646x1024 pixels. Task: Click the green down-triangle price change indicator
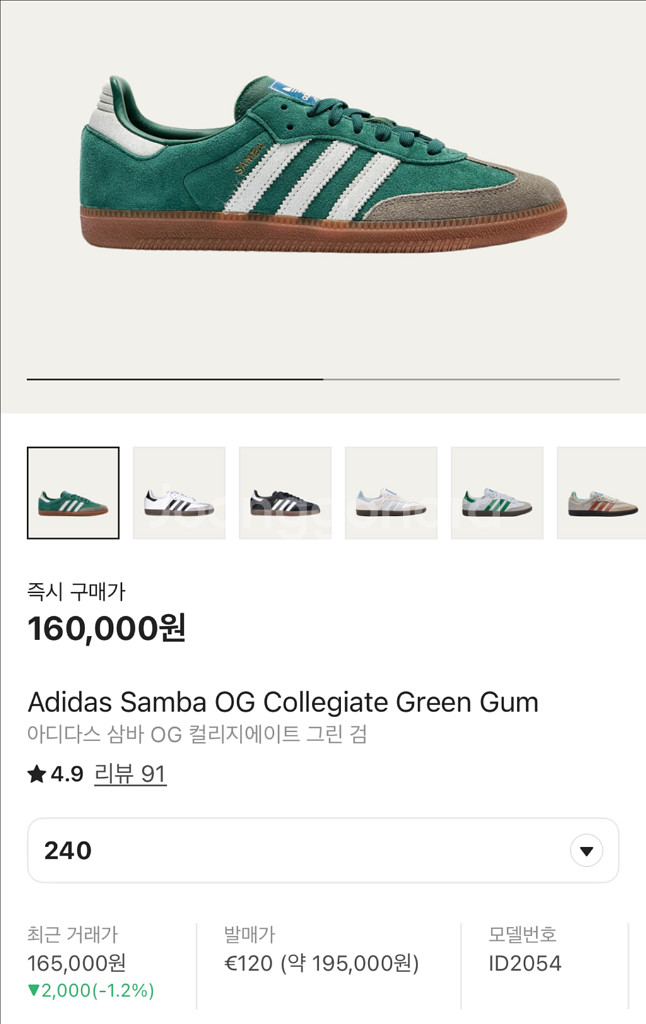(x=33, y=991)
